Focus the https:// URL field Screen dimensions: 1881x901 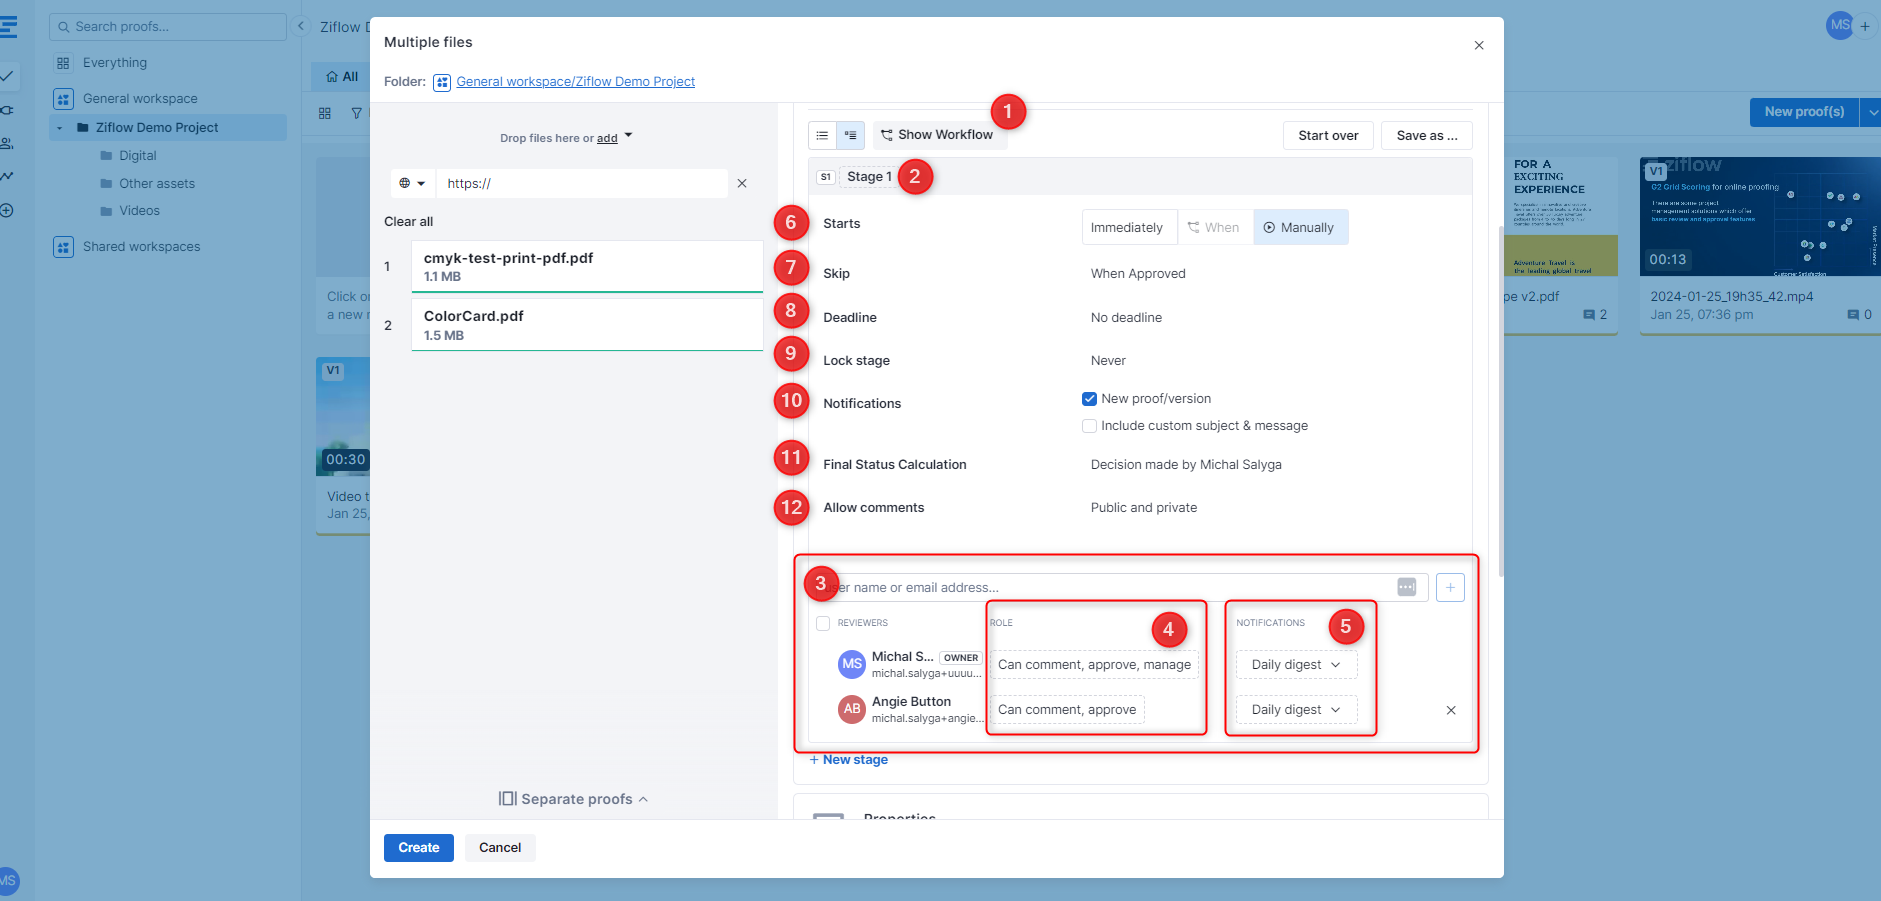coord(582,184)
